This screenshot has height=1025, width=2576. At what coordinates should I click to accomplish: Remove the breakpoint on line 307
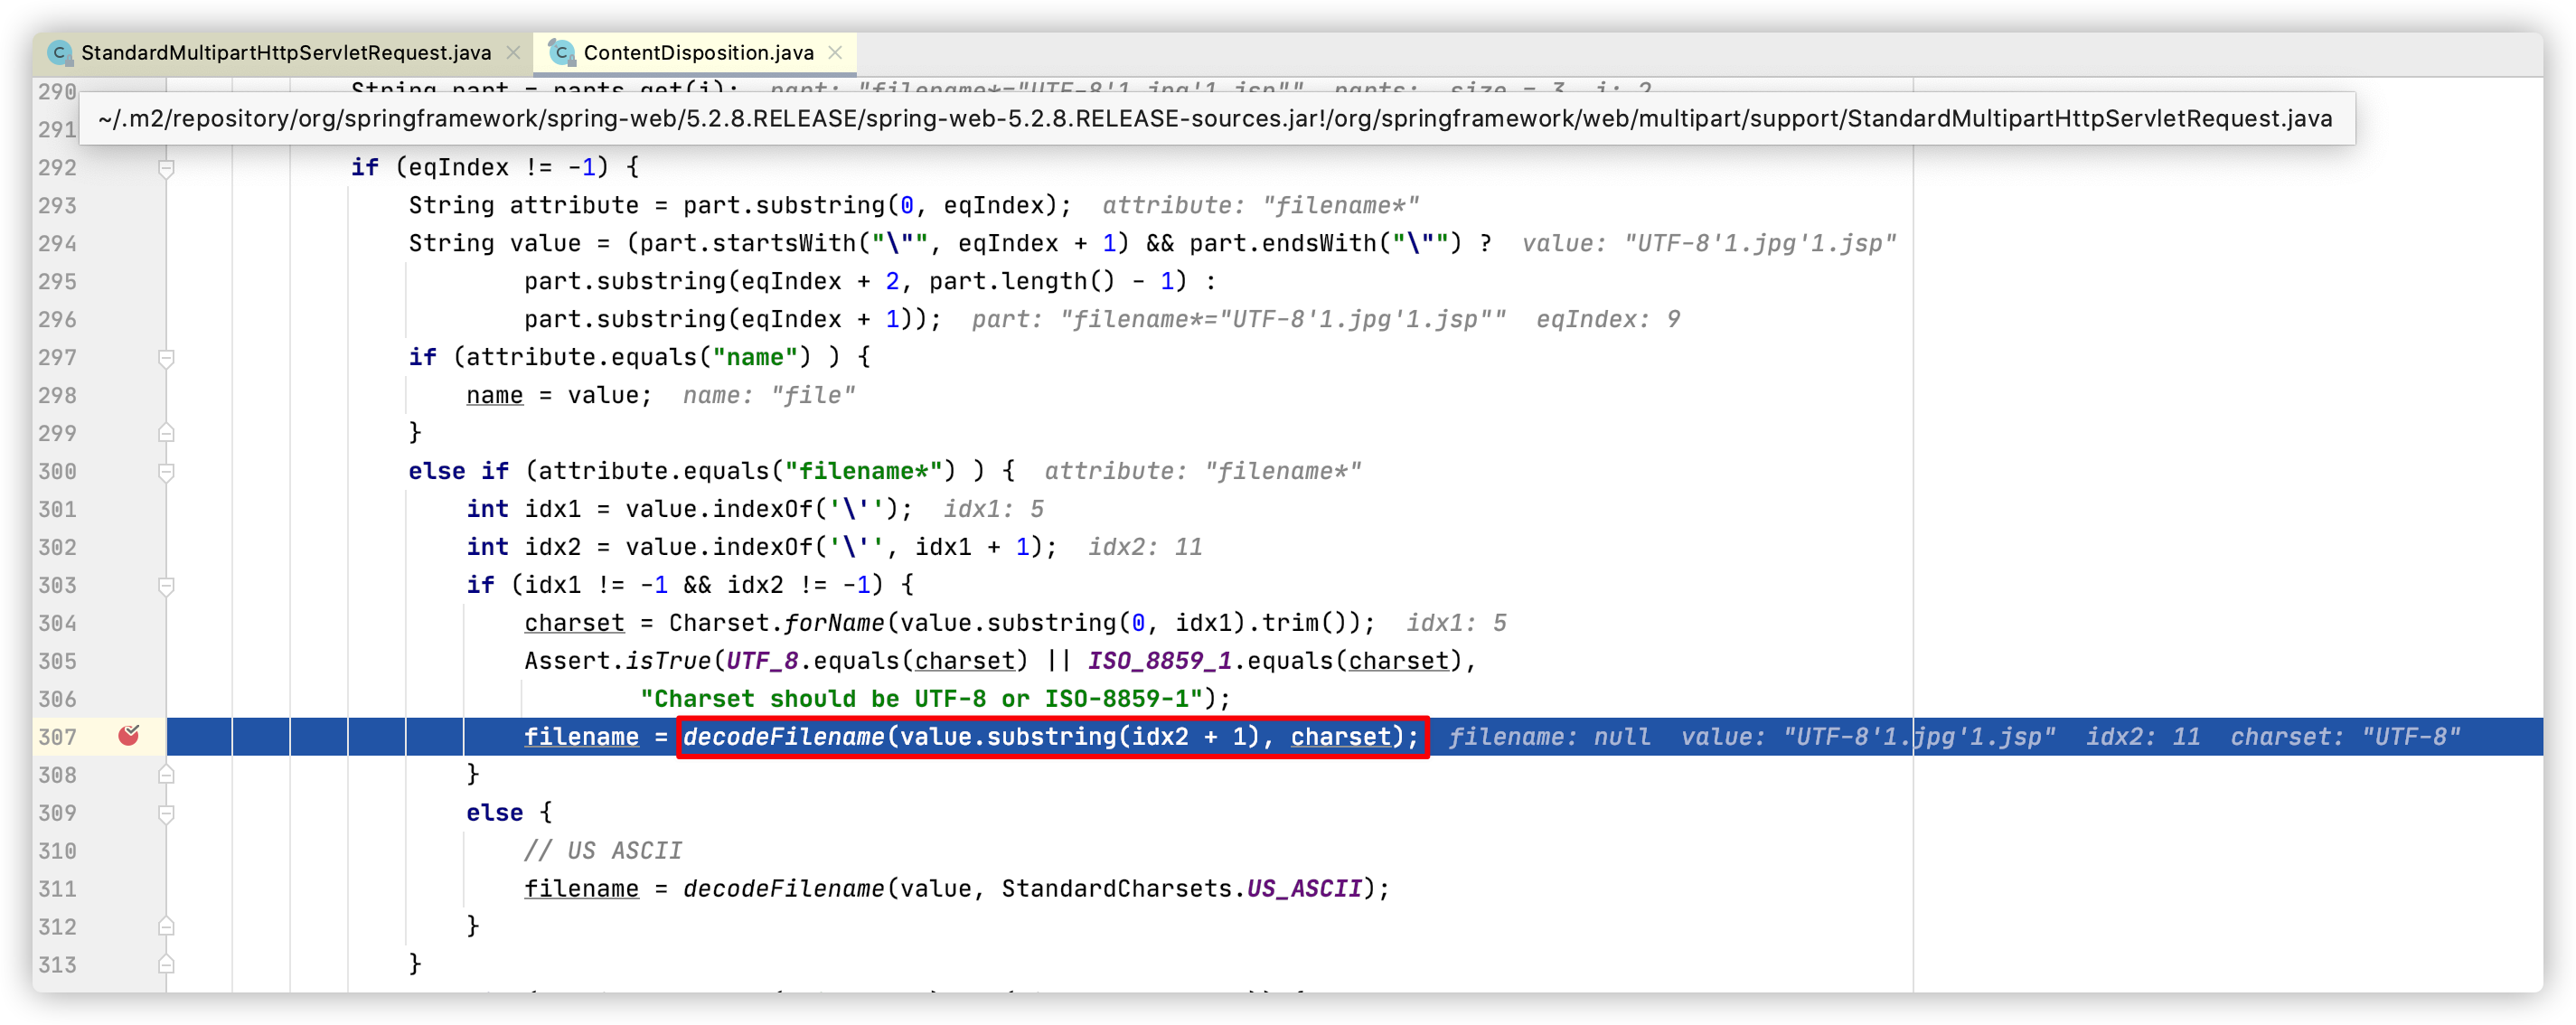tap(128, 736)
